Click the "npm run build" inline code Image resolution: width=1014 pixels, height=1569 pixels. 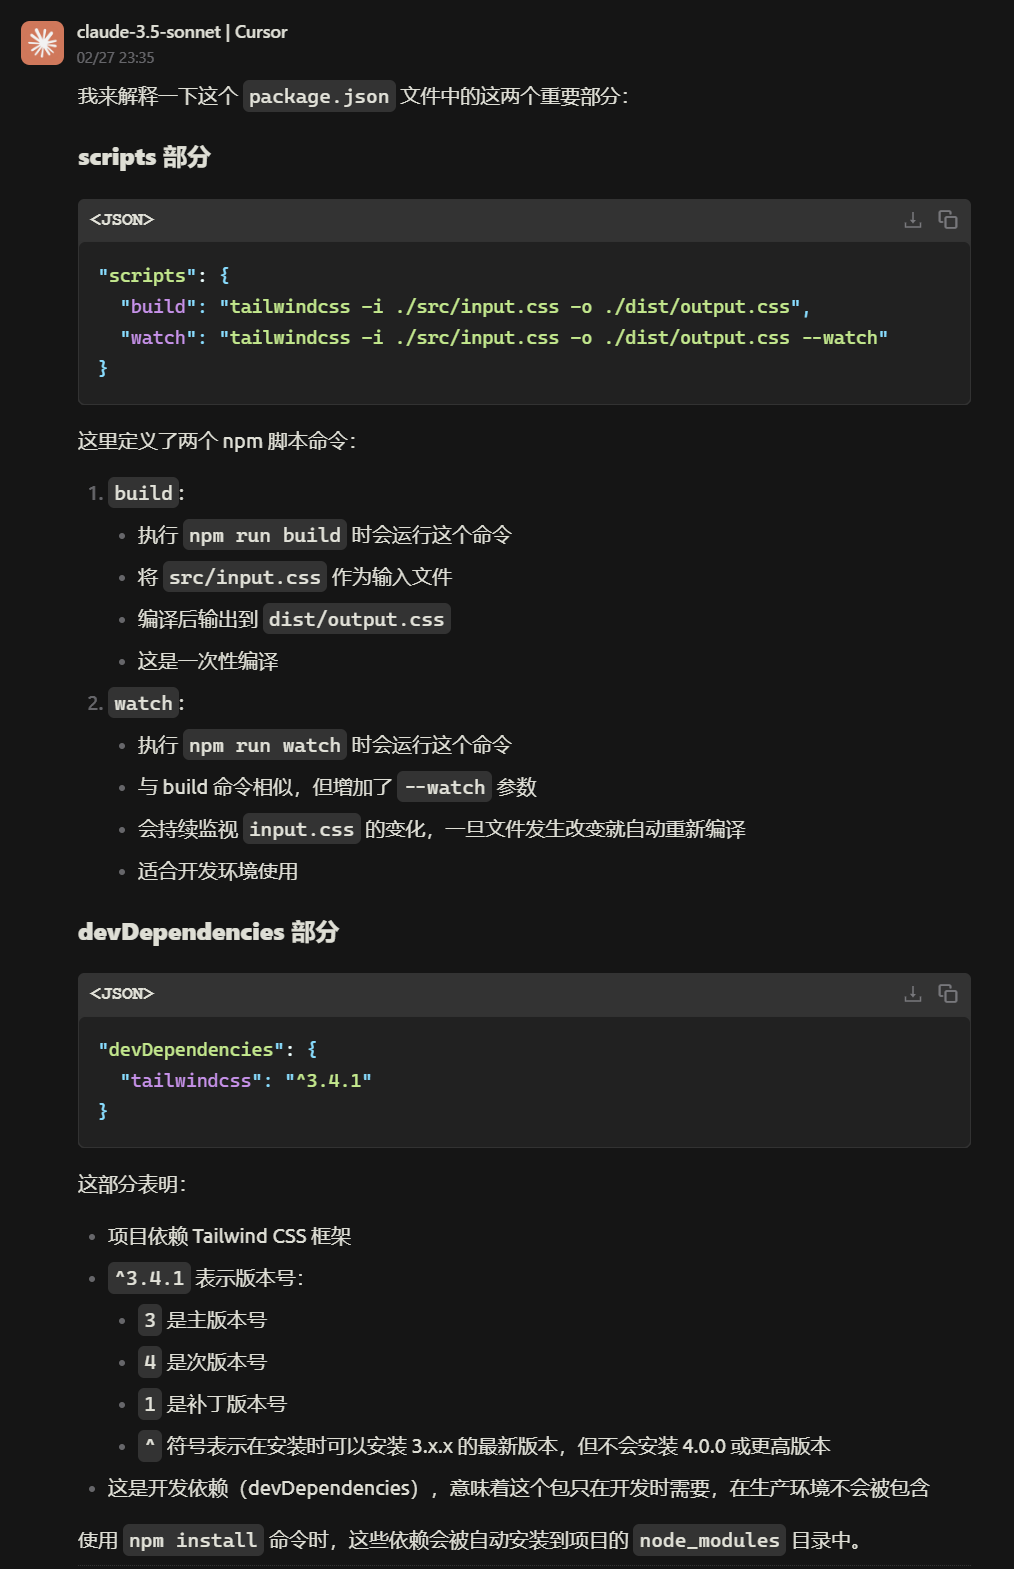[x=264, y=535]
